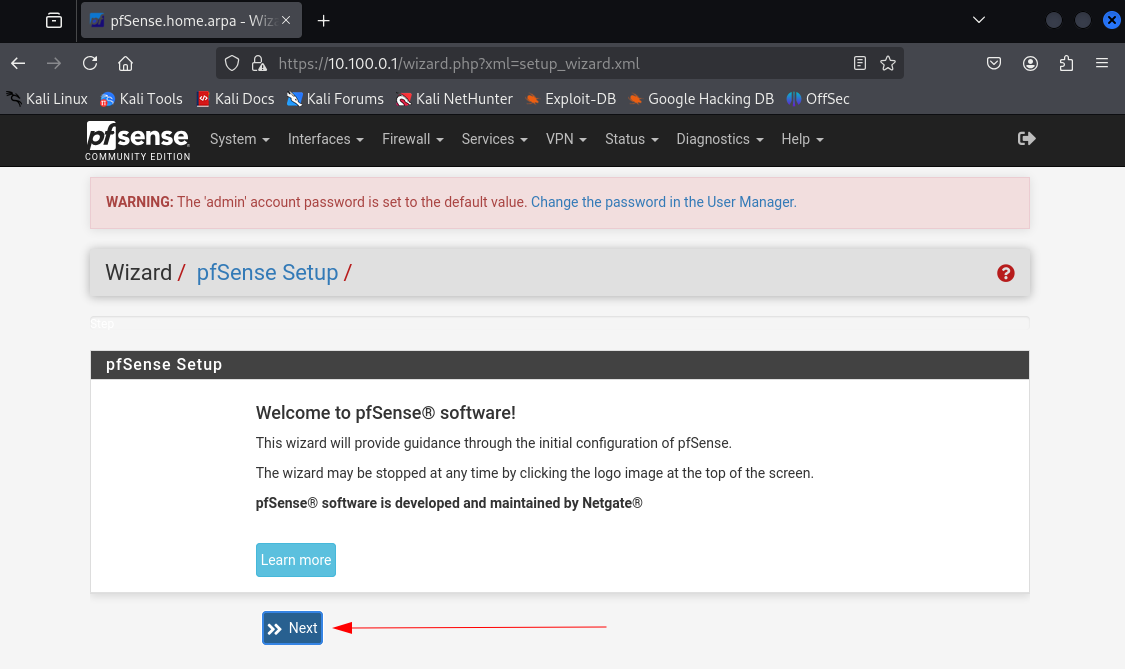Go back with the browser back arrow
1125x669 pixels.
[18, 63]
